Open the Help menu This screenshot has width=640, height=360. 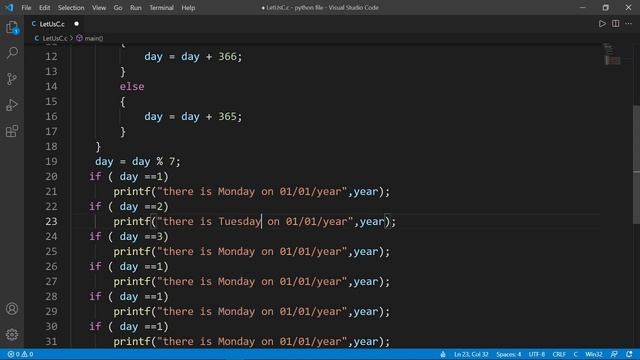(188, 8)
